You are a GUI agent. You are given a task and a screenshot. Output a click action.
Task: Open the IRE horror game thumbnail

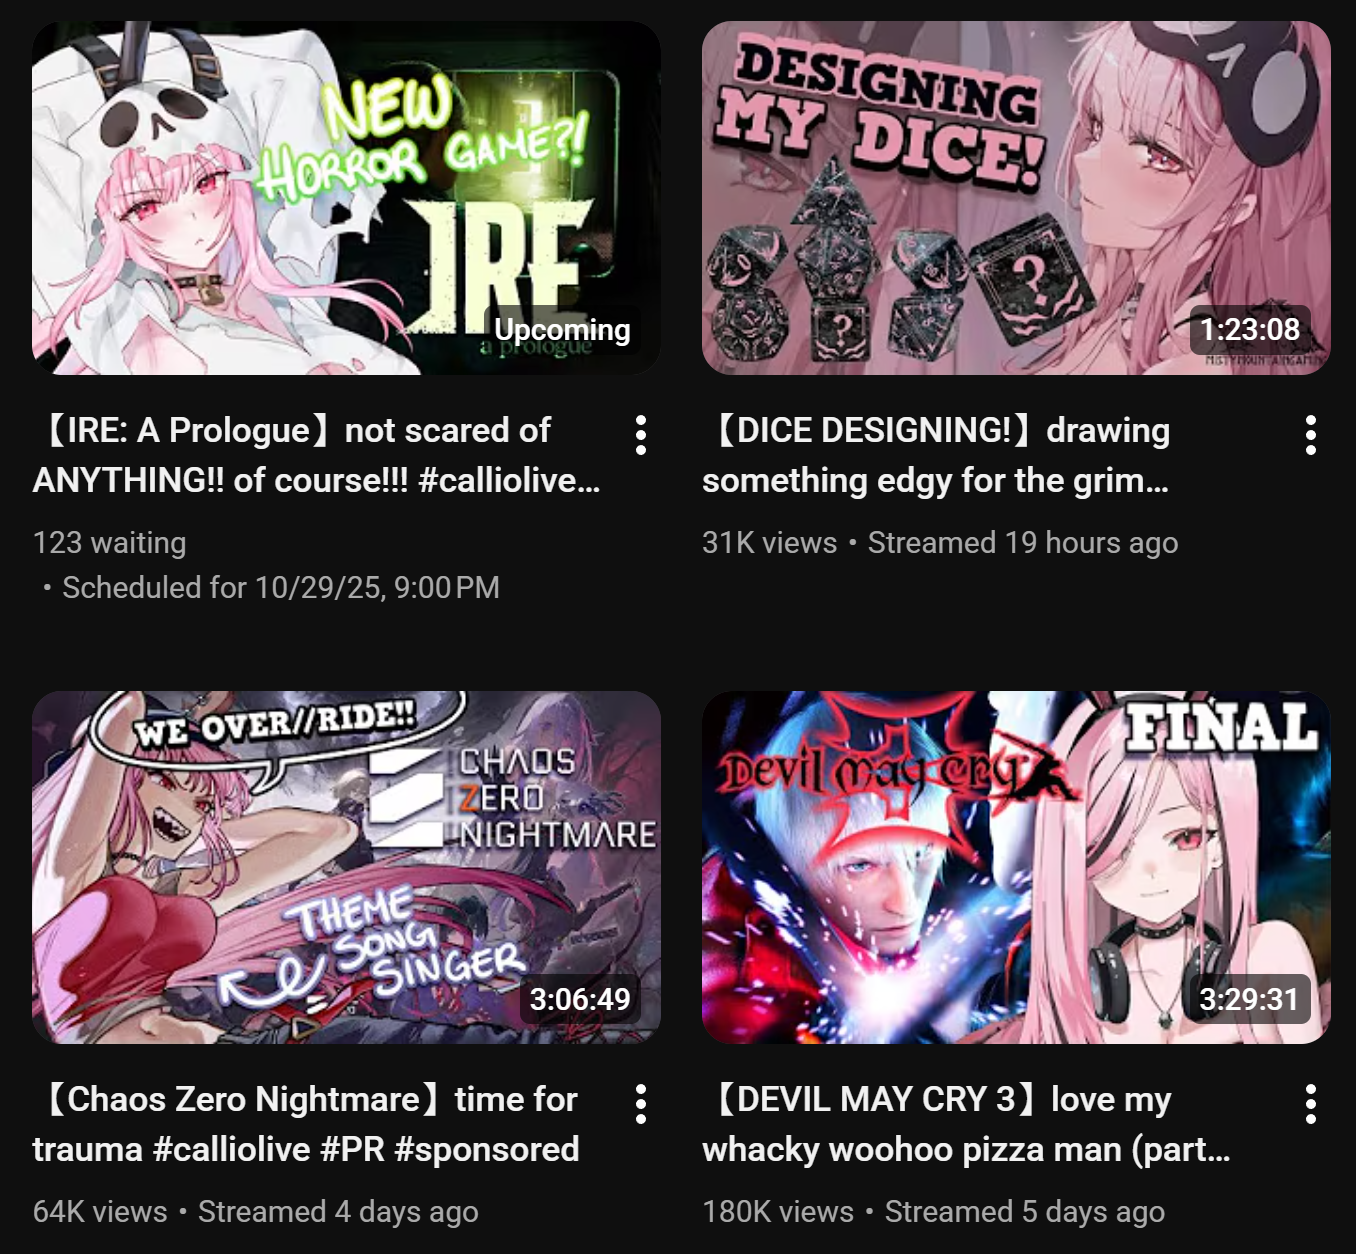(x=346, y=198)
